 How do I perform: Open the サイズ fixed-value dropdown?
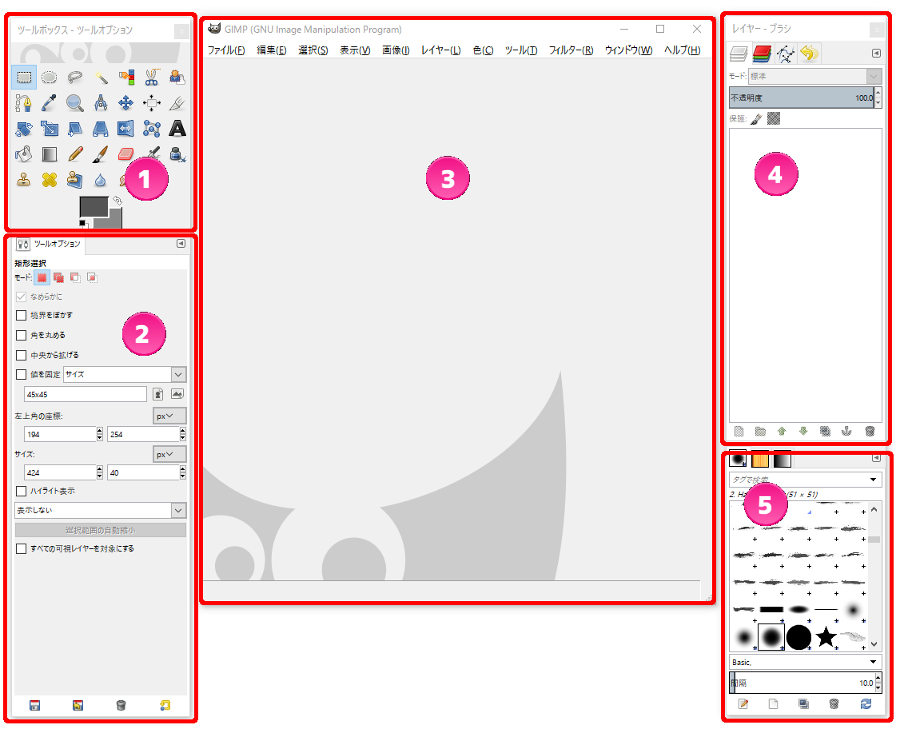[x=125, y=374]
